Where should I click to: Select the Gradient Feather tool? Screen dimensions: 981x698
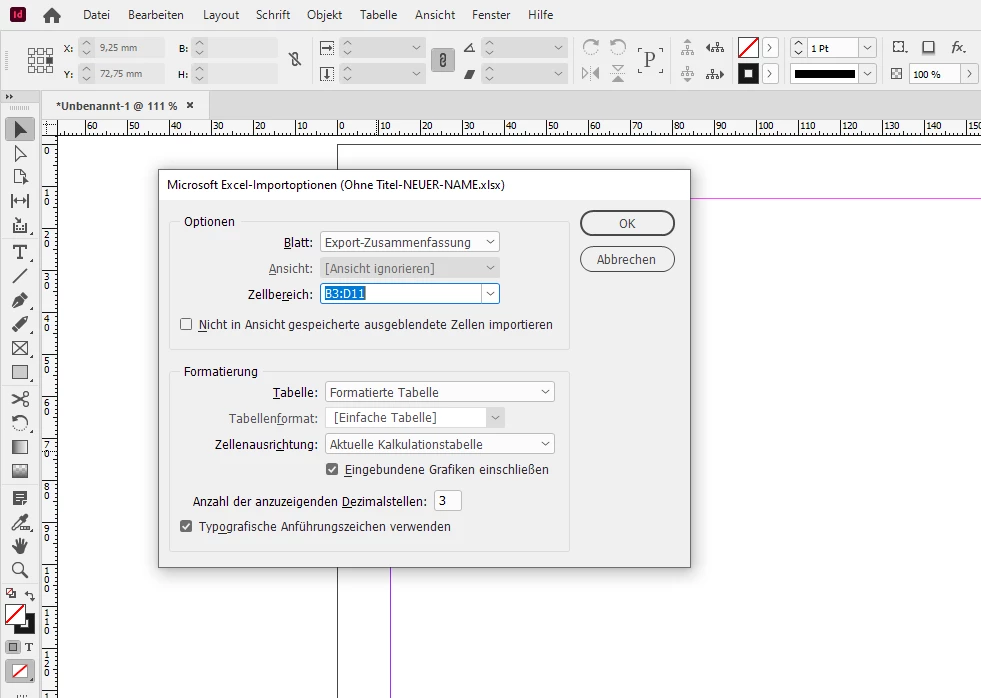click(20, 471)
